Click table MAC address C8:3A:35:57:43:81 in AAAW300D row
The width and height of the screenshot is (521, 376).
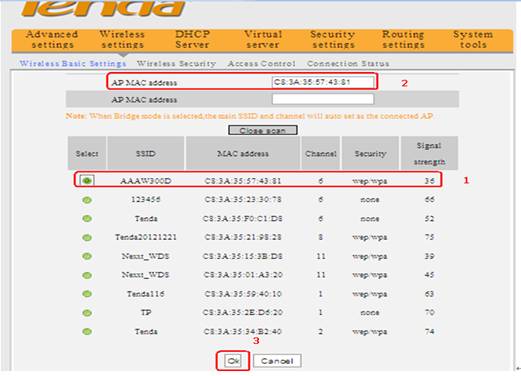click(x=243, y=181)
